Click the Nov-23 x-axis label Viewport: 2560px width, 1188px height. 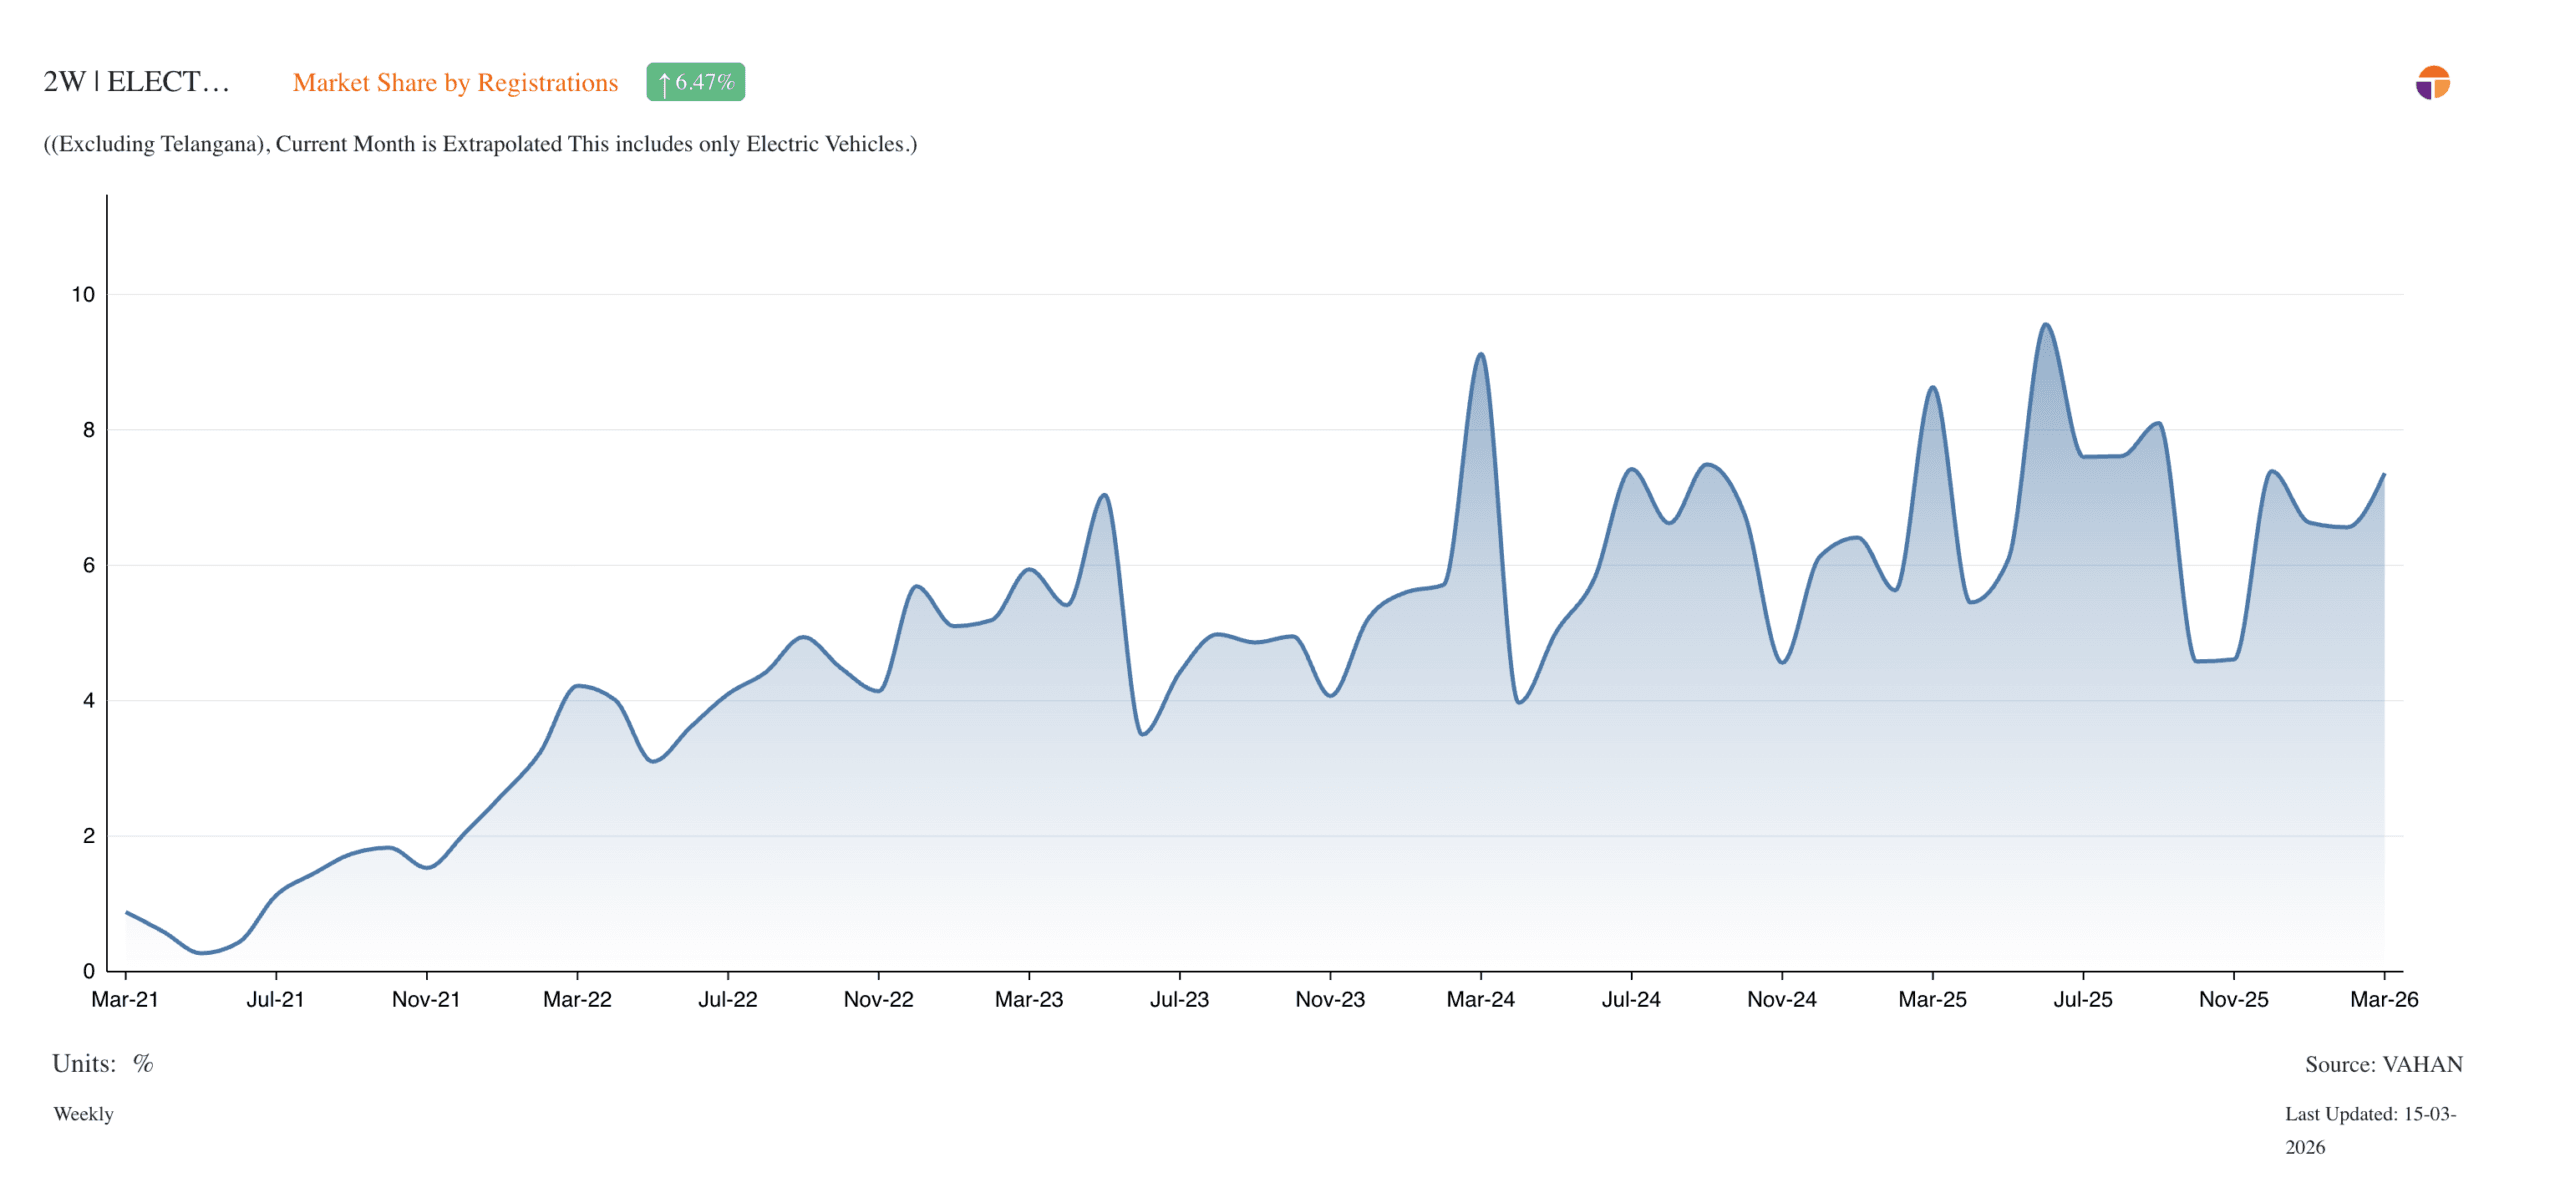coord(1329,998)
